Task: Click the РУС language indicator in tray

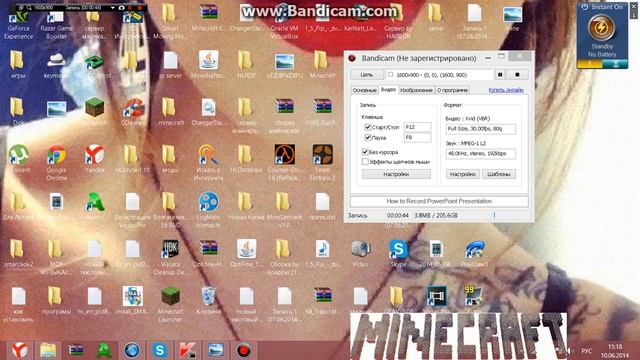Action: click(587, 351)
